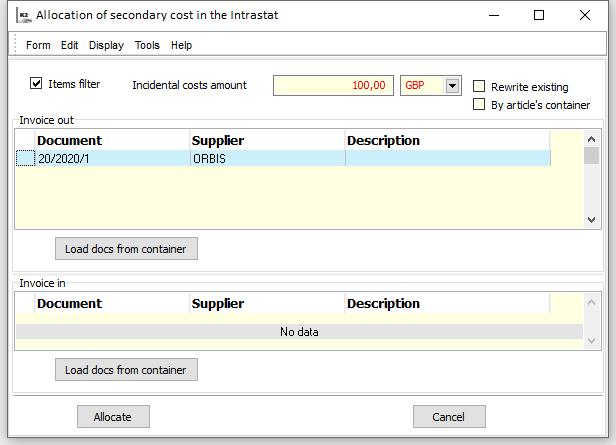Click the K2 application icon in title bar
The height and width of the screenshot is (445, 616).
click(x=23, y=15)
